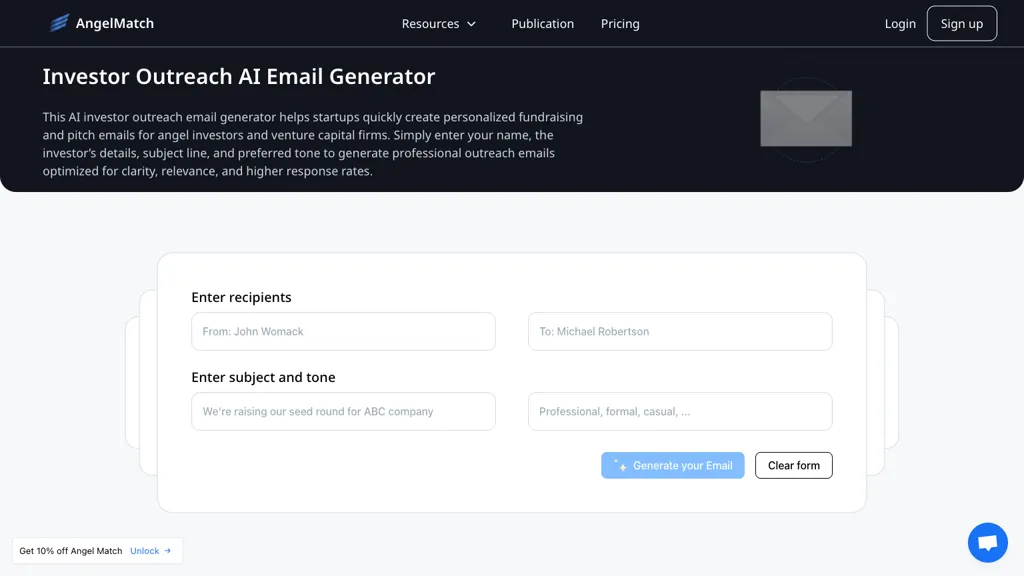Image resolution: width=1024 pixels, height=576 pixels.
Task: Open the Publication page
Action: [542, 24]
